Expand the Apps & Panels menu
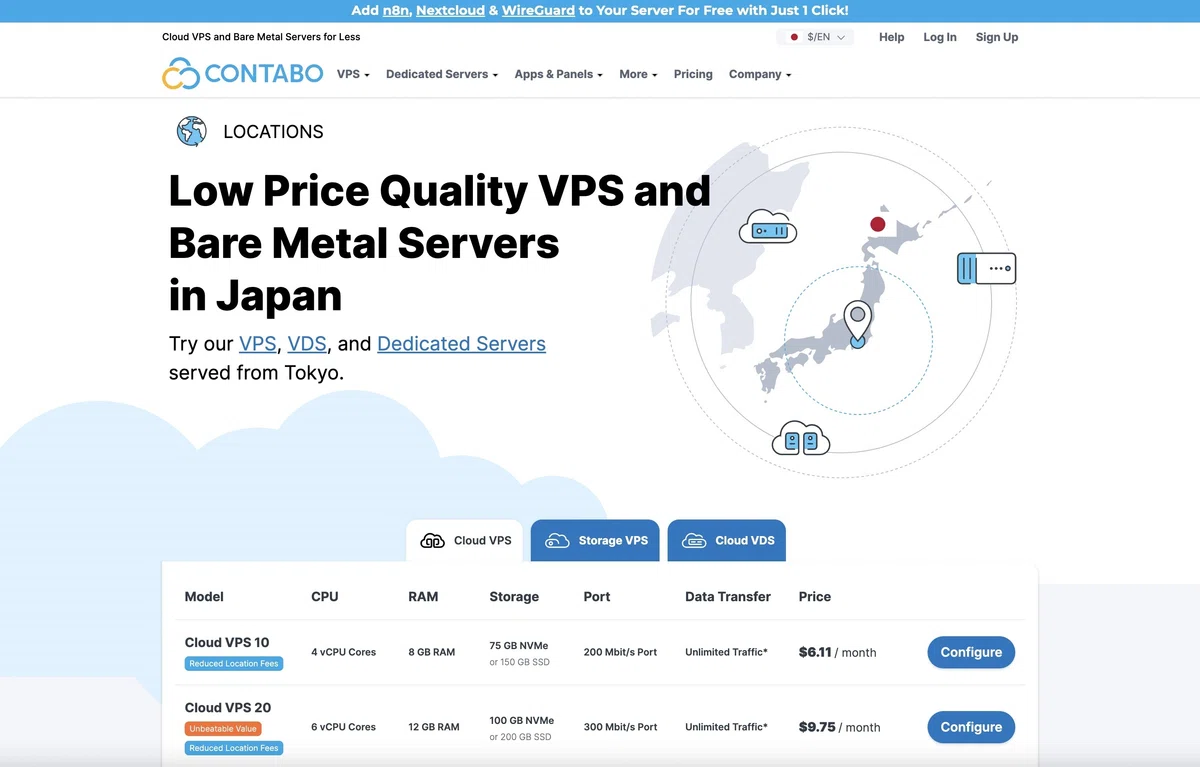The image size is (1200, 767). (x=559, y=74)
